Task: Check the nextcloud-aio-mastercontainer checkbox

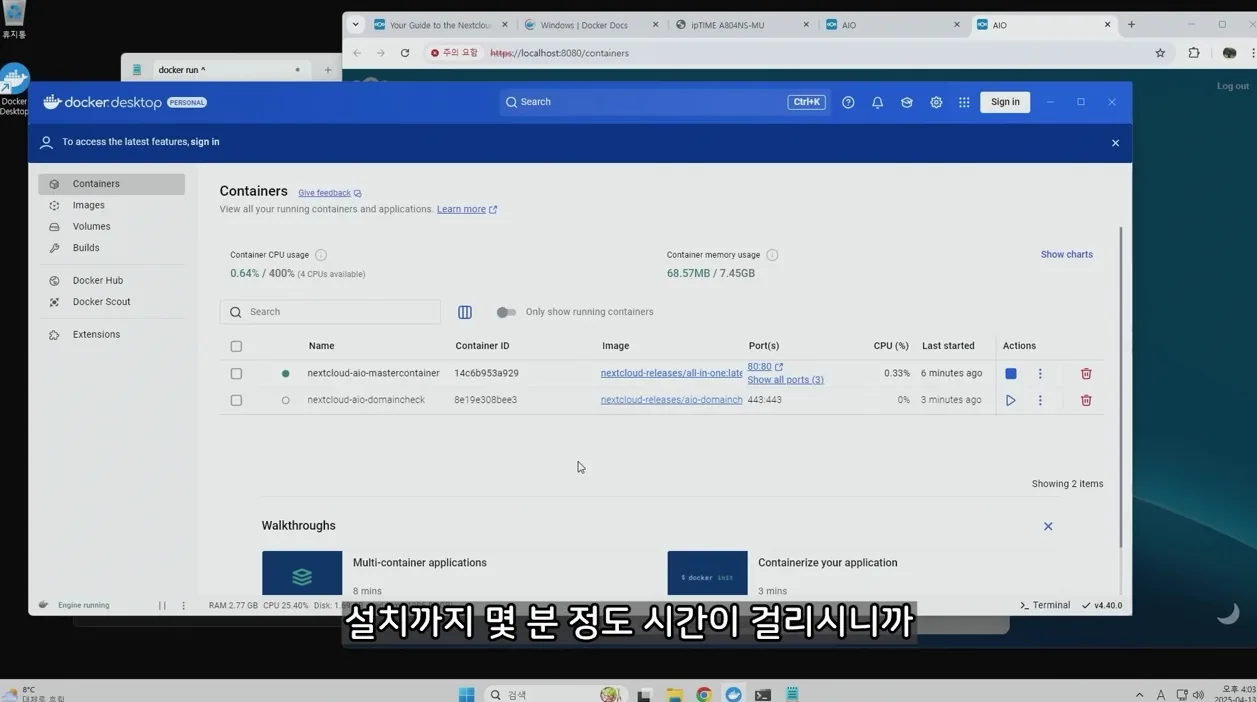Action: pos(236,373)
